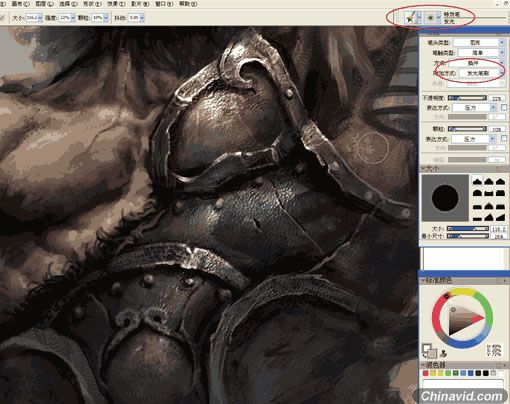510x404 pixels.
Task: Open the 标准颜色 Colors panel options arrow
Action: (506, 281)
